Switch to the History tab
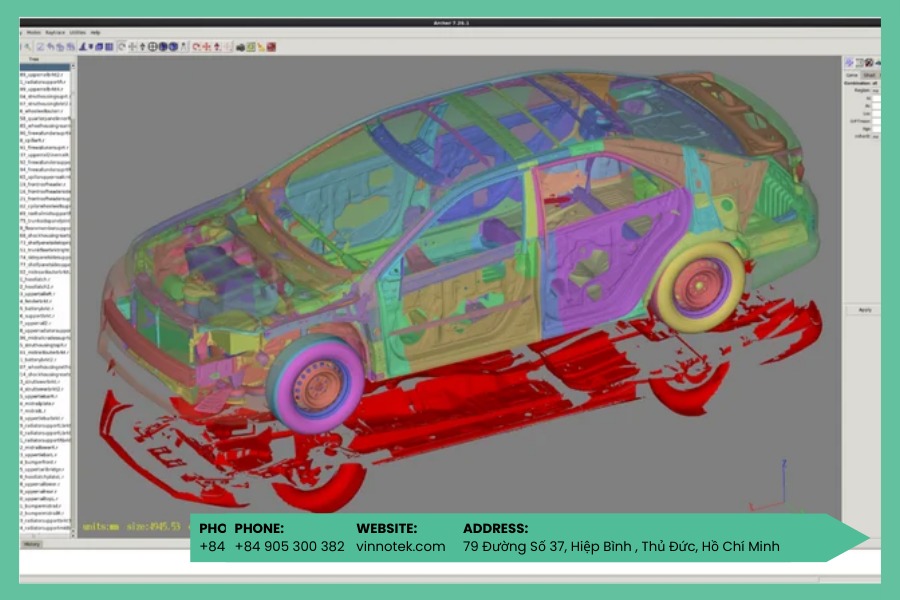 [32, 544]
